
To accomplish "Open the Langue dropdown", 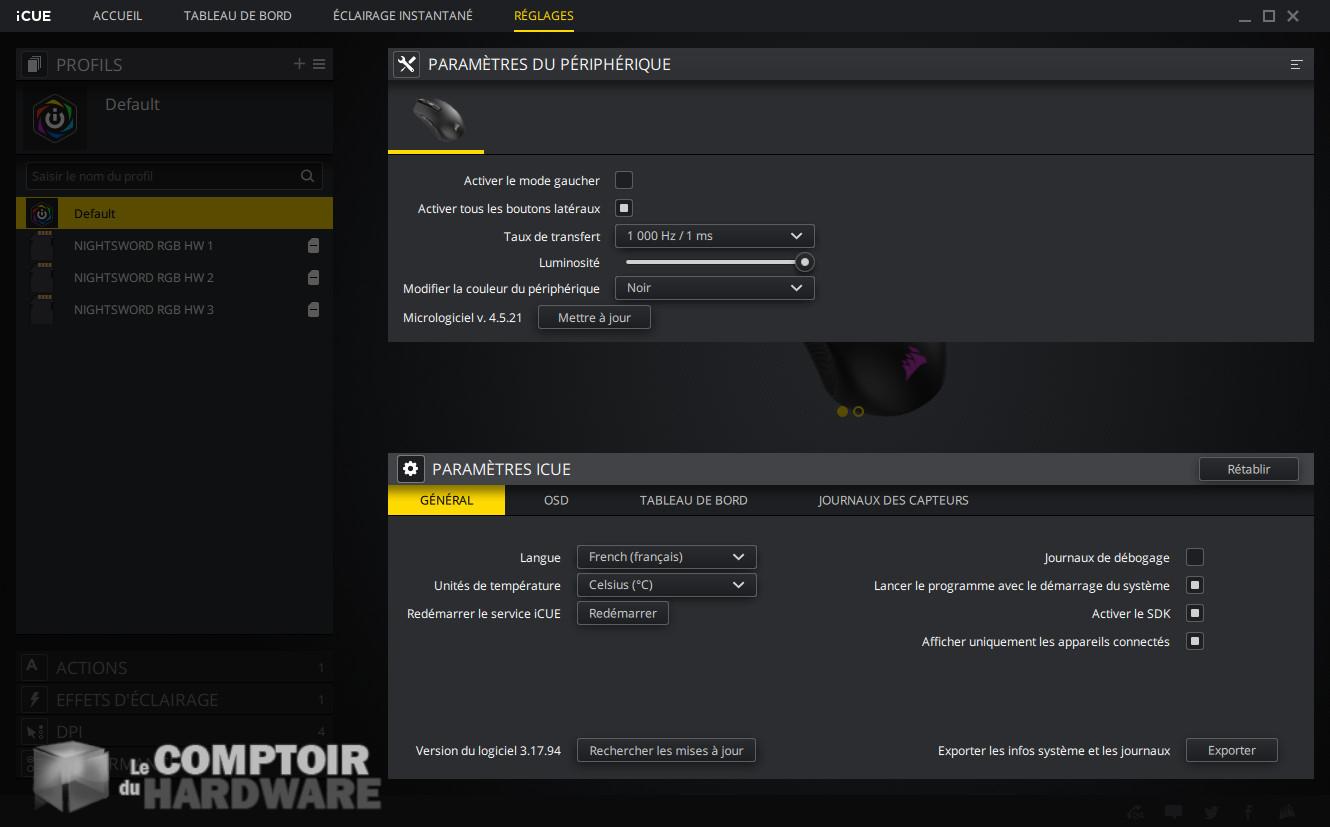I will click(666, 557).
